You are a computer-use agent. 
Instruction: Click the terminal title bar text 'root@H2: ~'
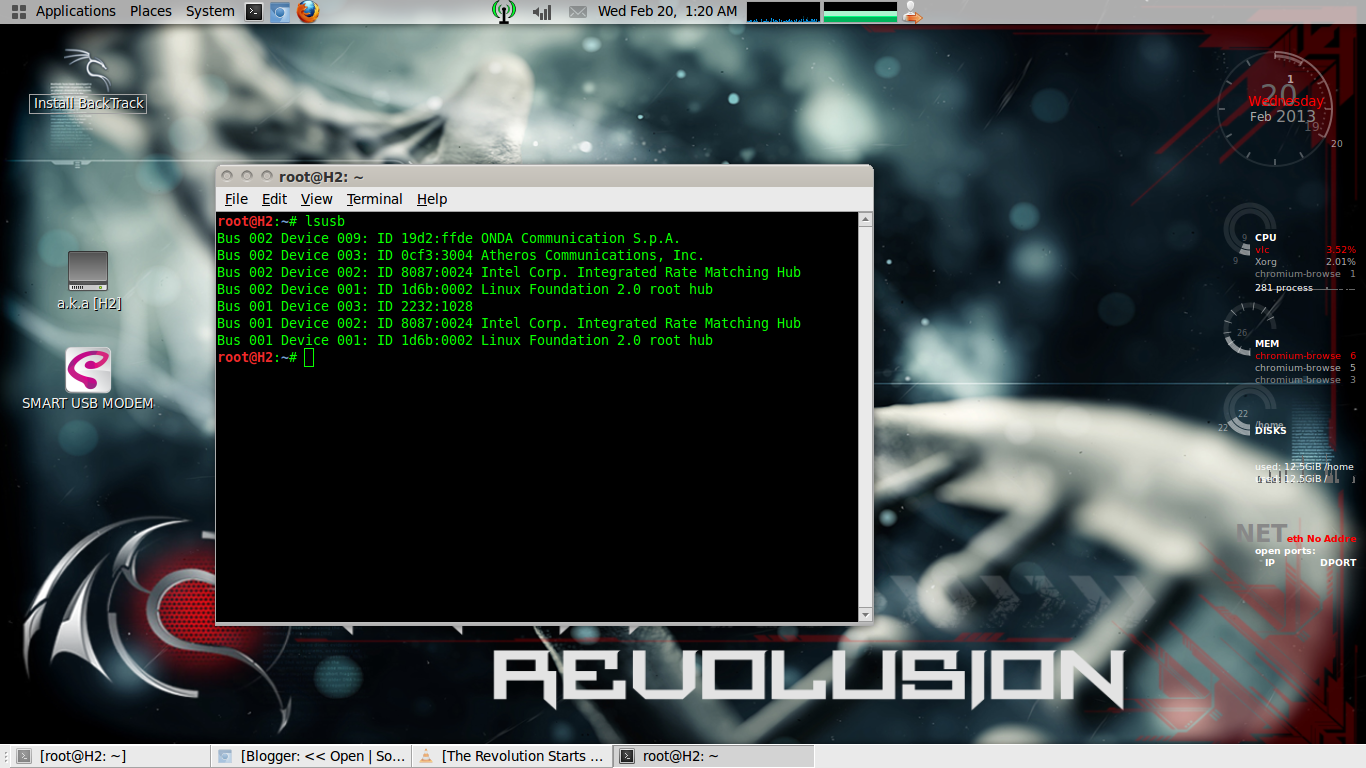pyautogui.click(x=321, y=176)
